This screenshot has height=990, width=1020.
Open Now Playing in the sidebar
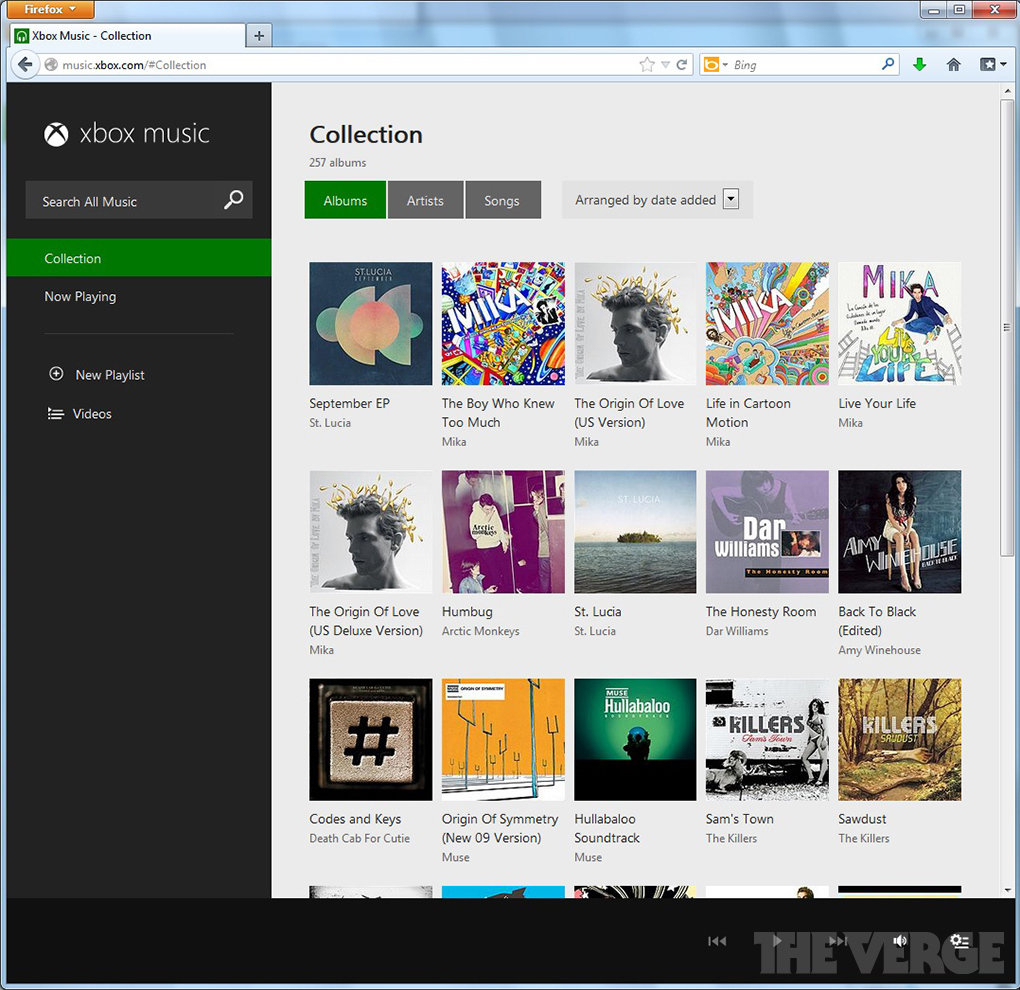80,296
